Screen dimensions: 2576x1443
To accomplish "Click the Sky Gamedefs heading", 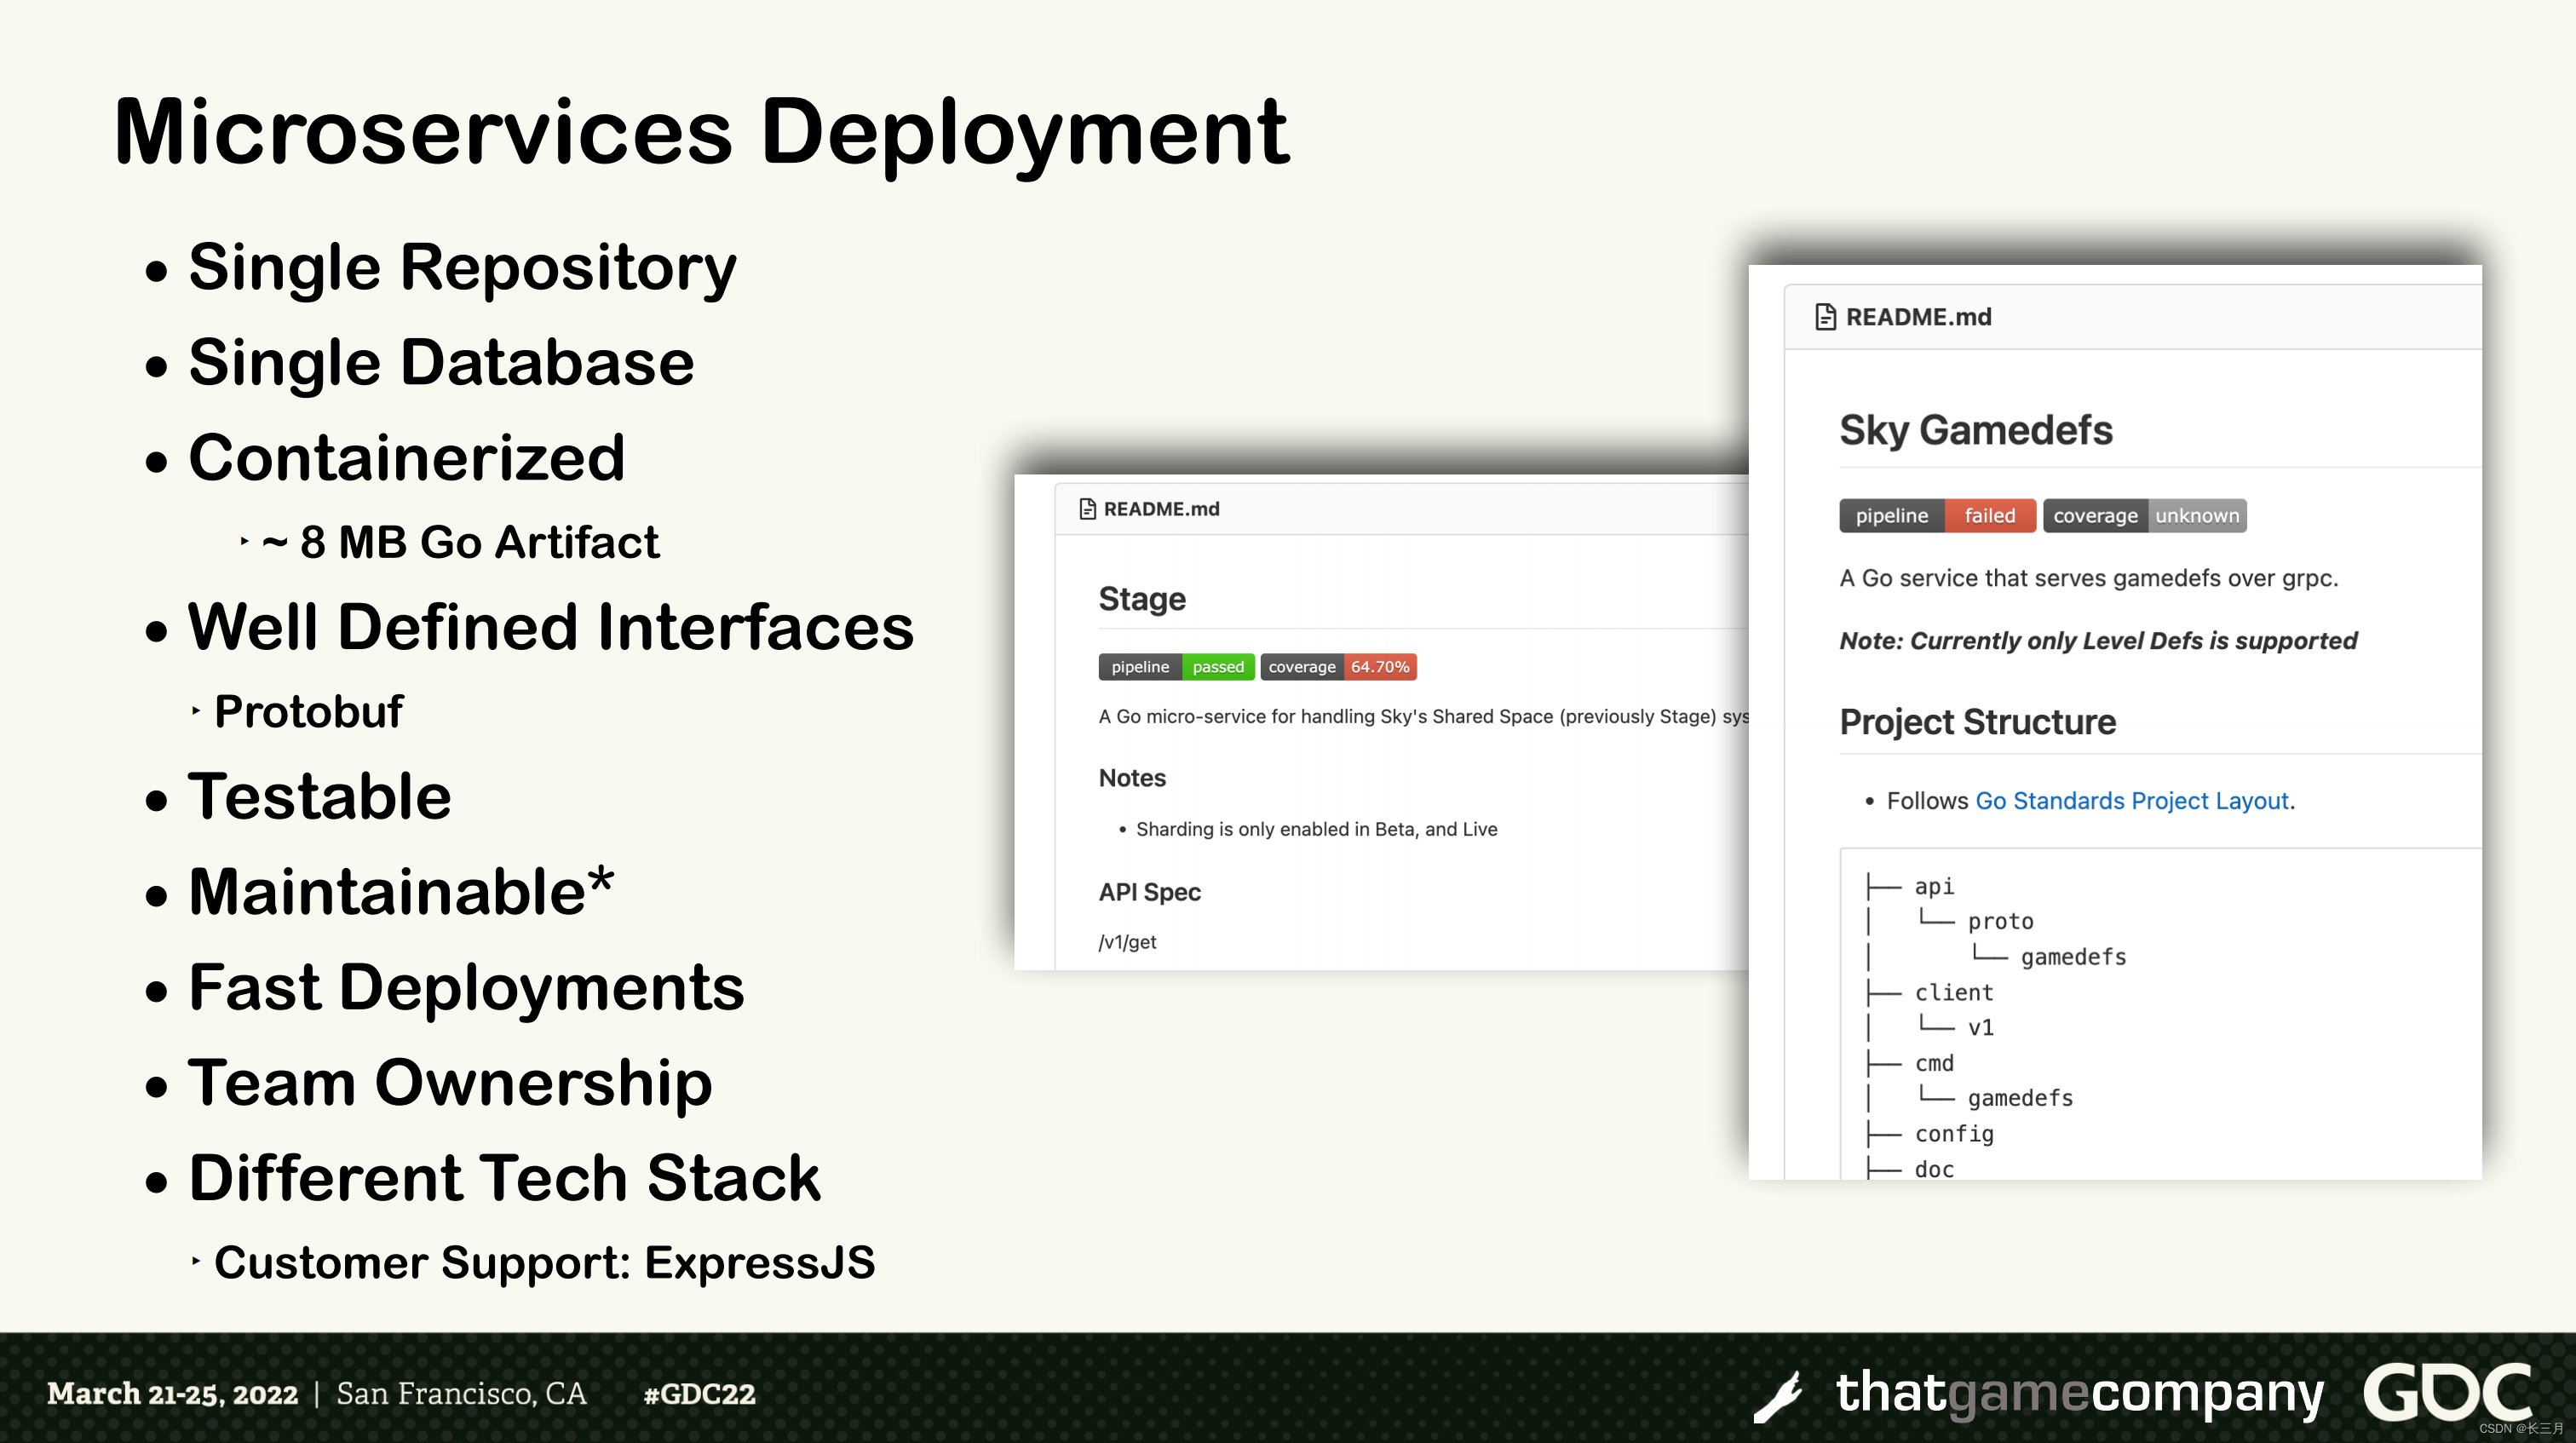I will (x=1975, y=430).
